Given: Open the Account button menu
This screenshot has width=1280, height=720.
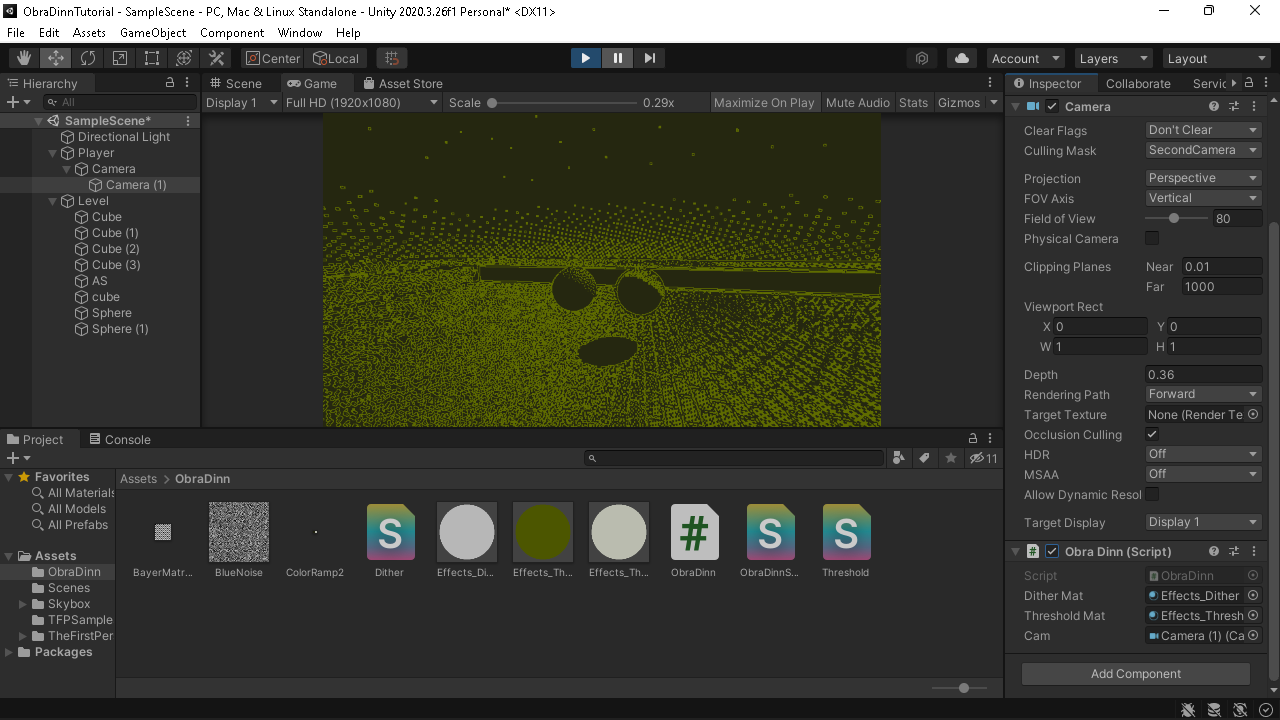Looking at the screenshot, I should [x=1026, y=58].
